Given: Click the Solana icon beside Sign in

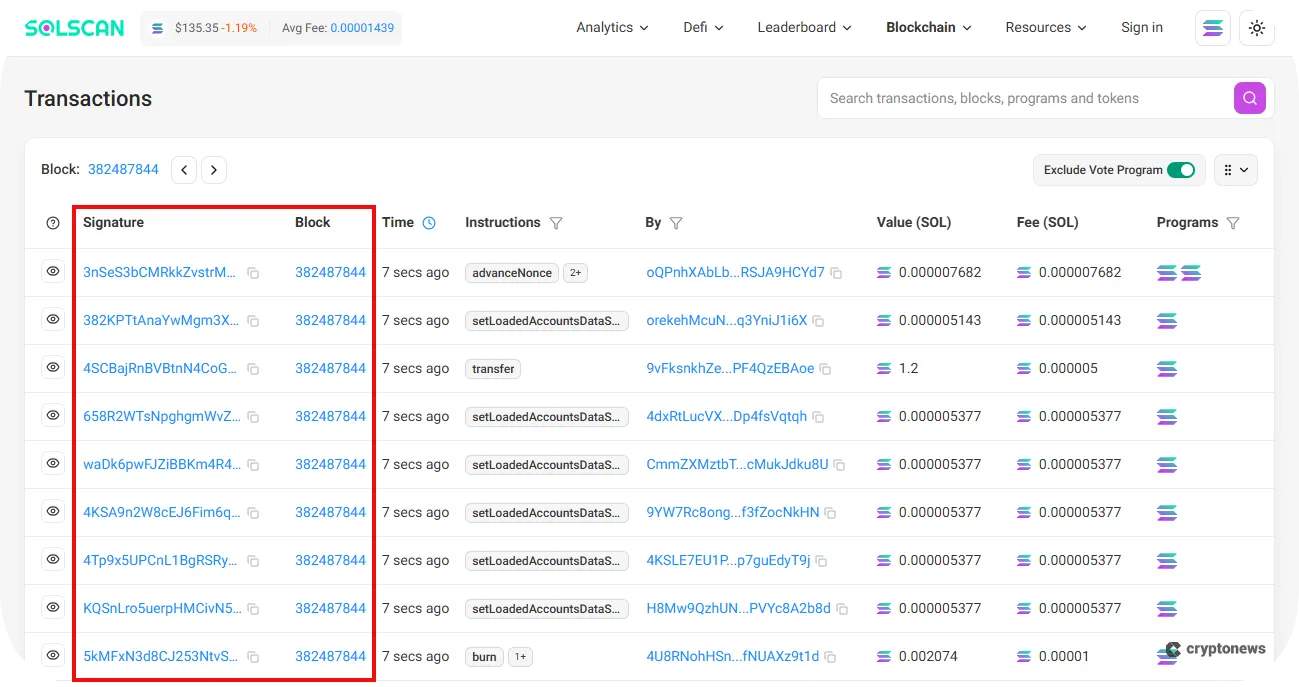Looking at the screenshot, I should pos(1212,27).
